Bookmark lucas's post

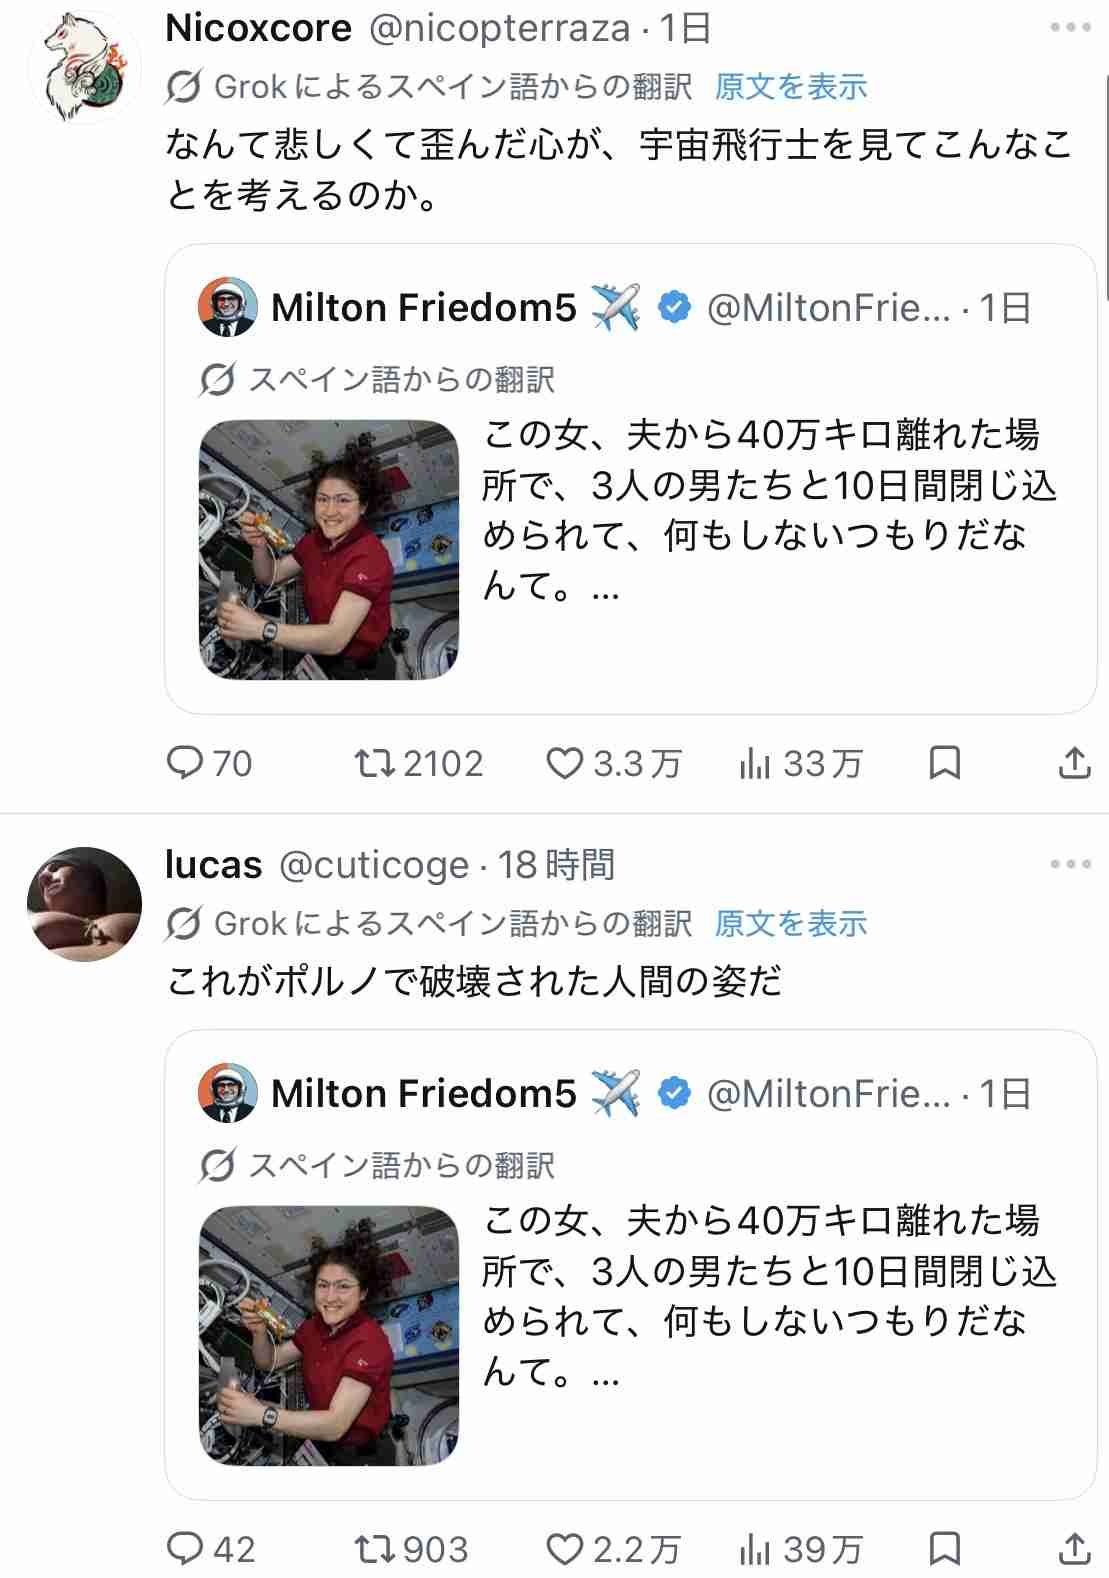click(x=944, y=1549)
